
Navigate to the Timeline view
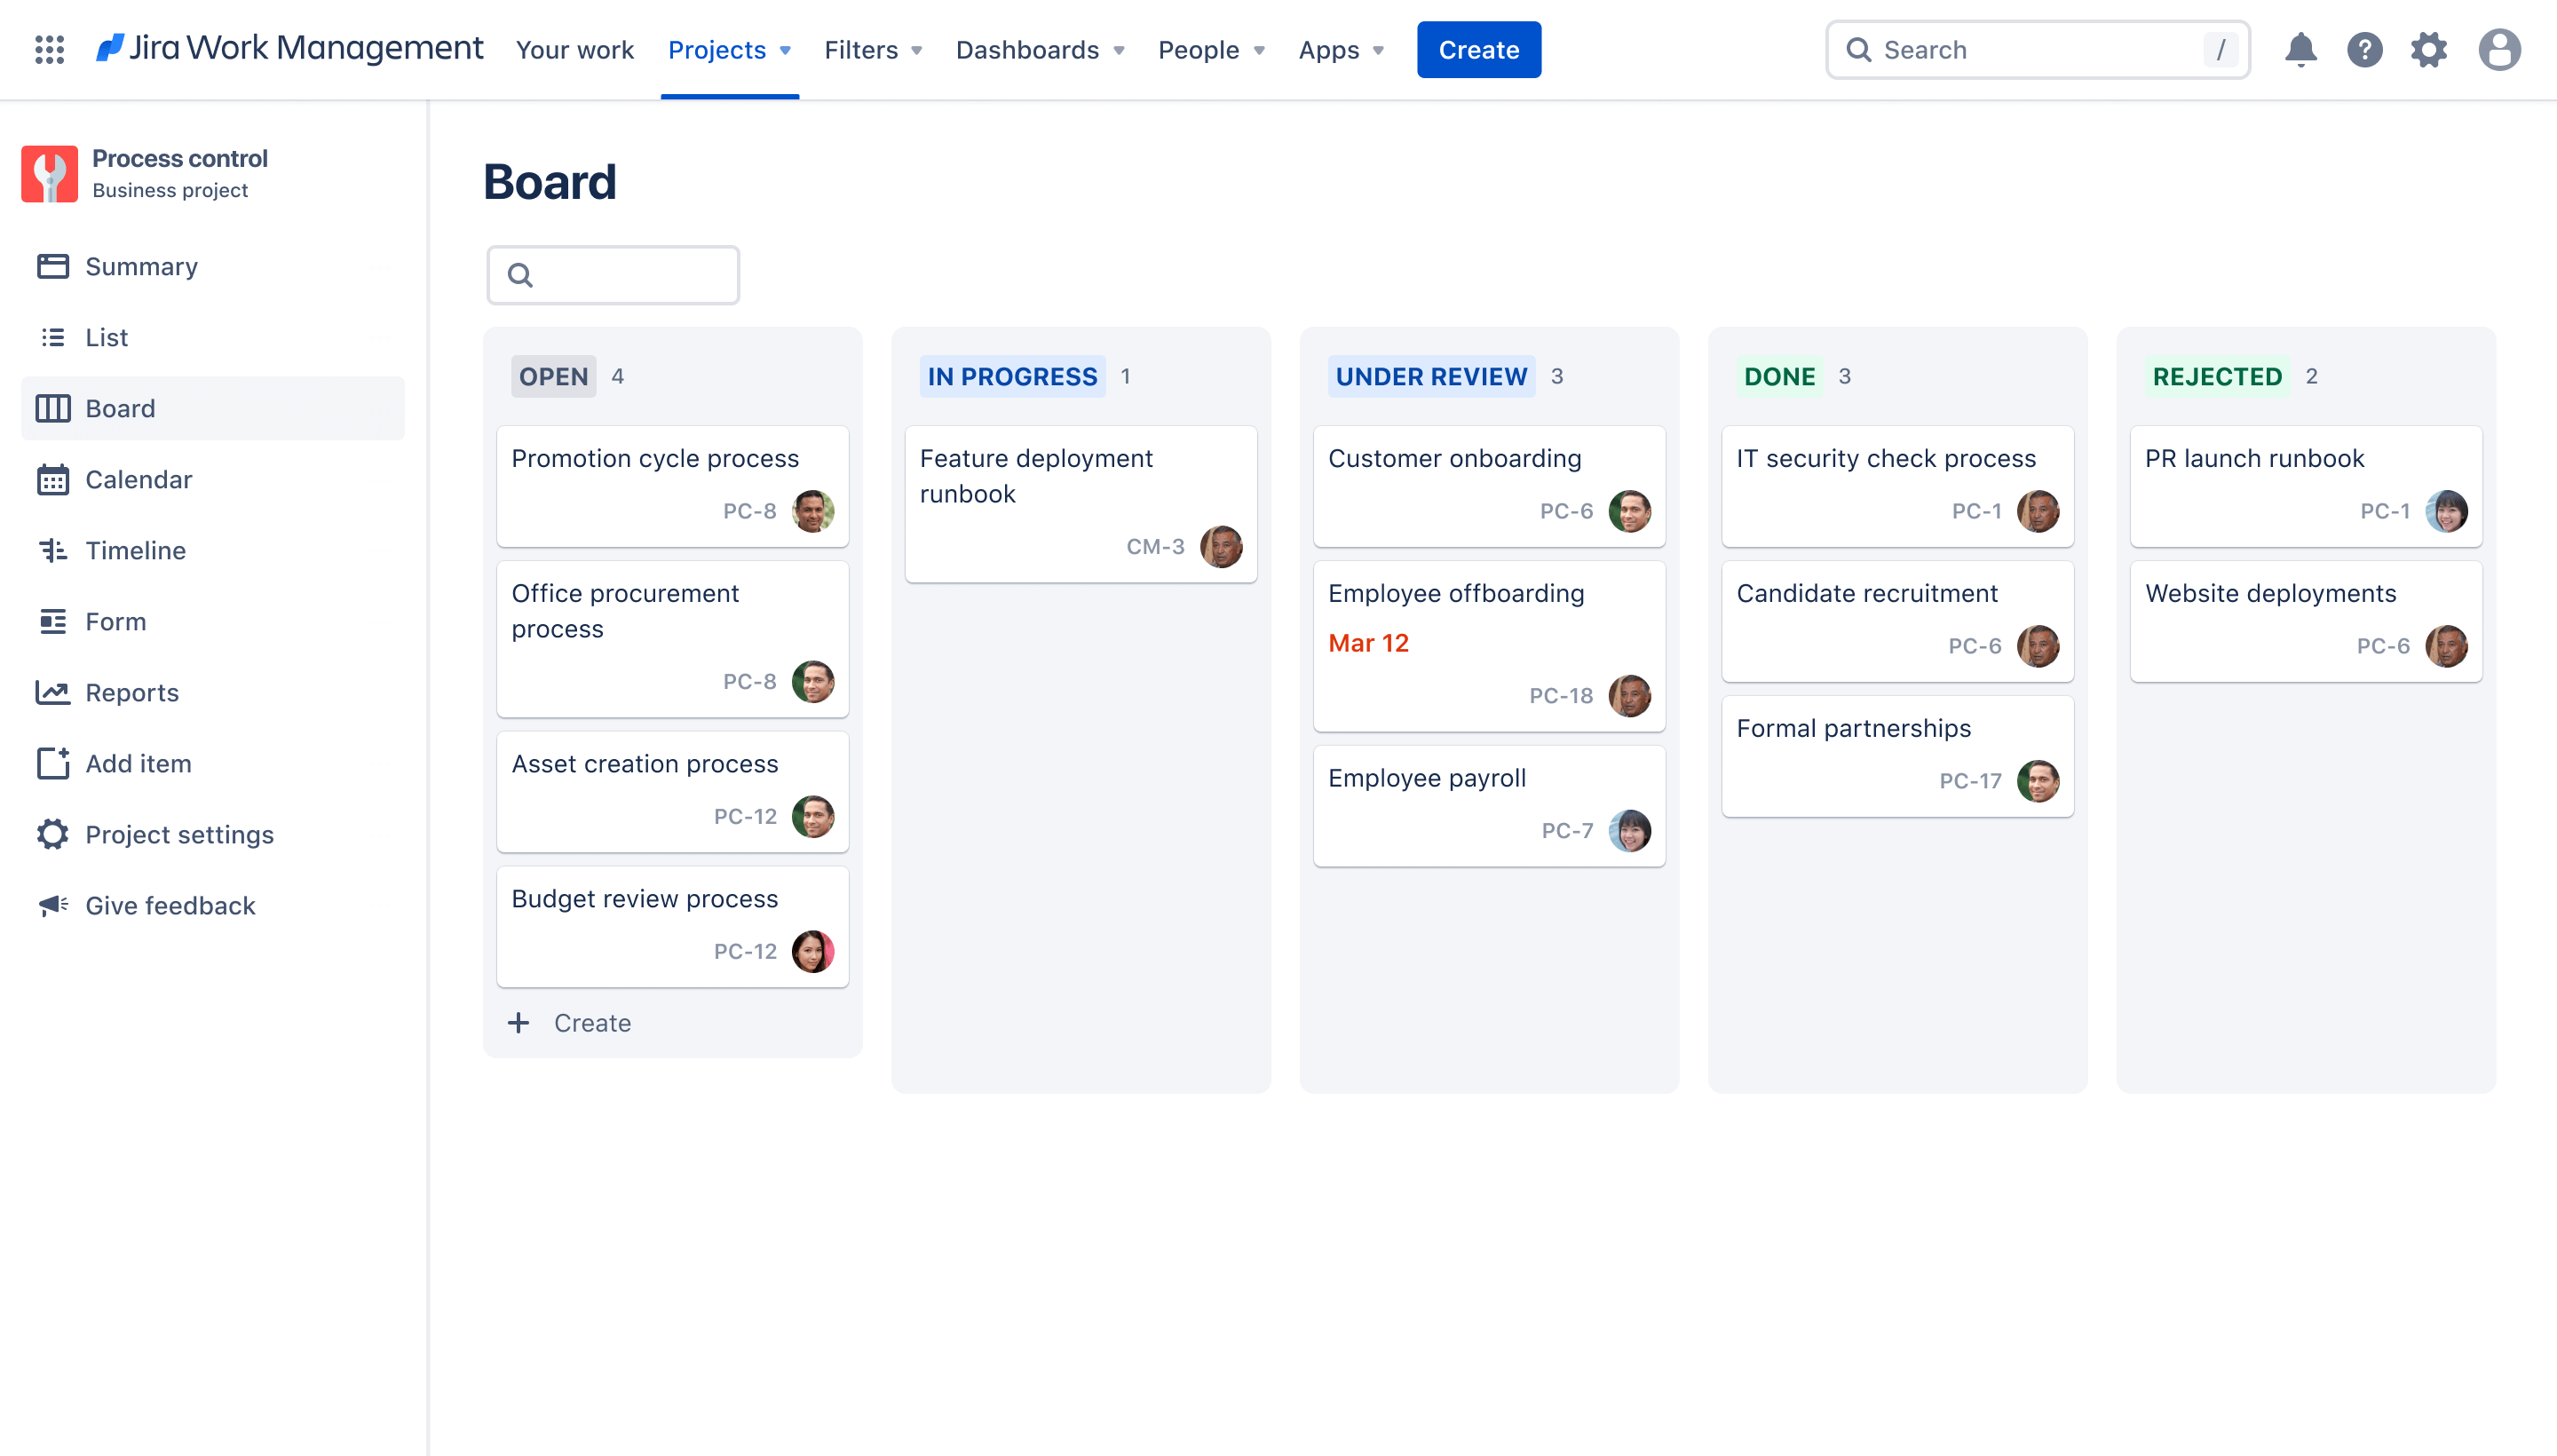click(x=135, y=550)
